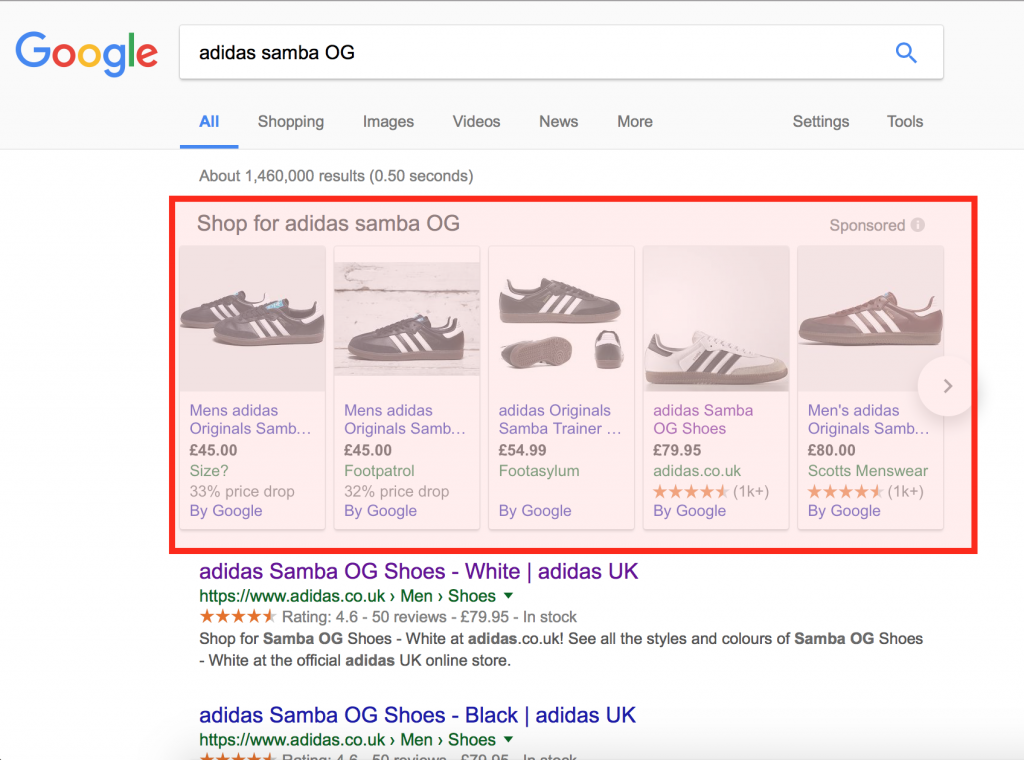The height and width of the screenshot is (760, 1024).
Task: Open the Scotts Menswear maroon shoe thumbnail
Action: (x=871, y=319)
